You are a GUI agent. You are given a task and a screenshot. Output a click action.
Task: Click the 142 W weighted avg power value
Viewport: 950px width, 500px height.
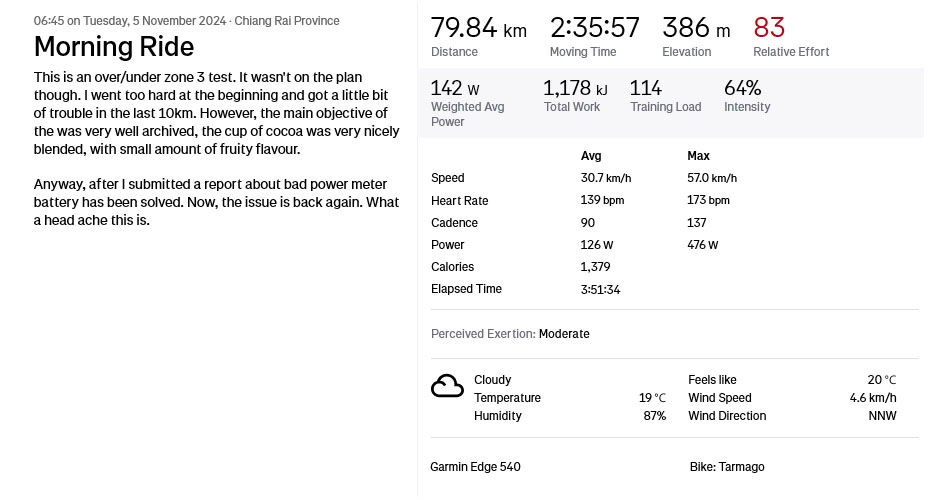pyautogui.click(x=455, y=88)
